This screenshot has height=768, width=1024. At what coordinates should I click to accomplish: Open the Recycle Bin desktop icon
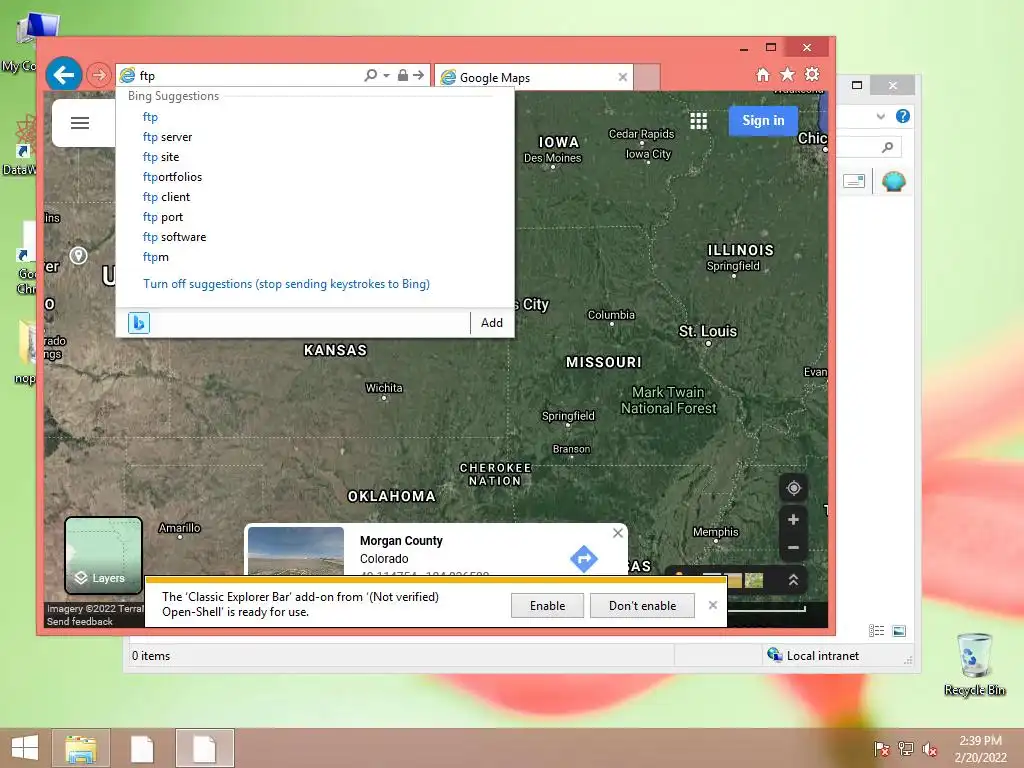coord(974,664)
